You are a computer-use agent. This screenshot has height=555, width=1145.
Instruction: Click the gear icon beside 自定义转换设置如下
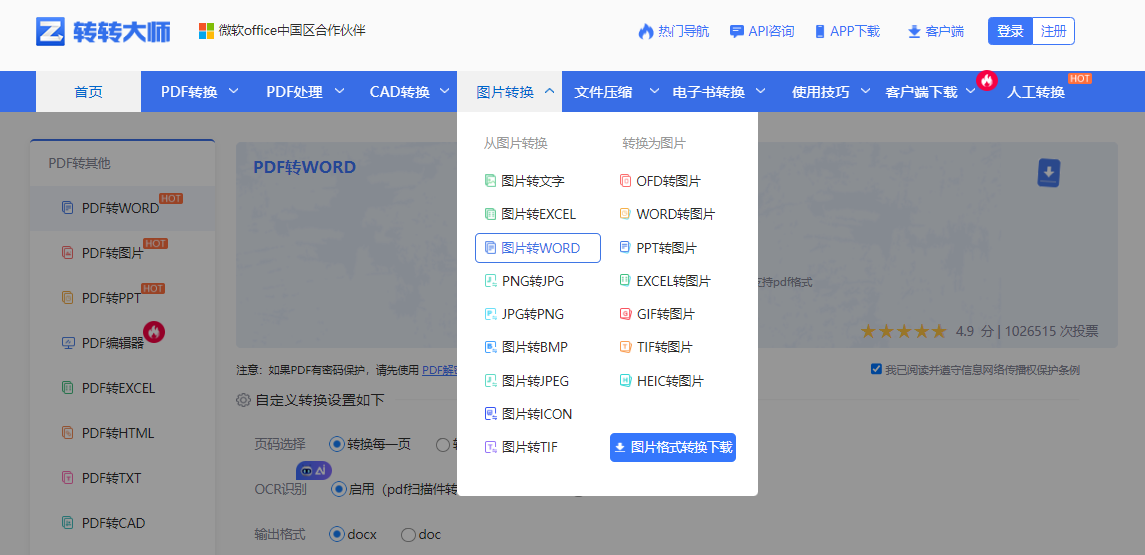(243, 400)
